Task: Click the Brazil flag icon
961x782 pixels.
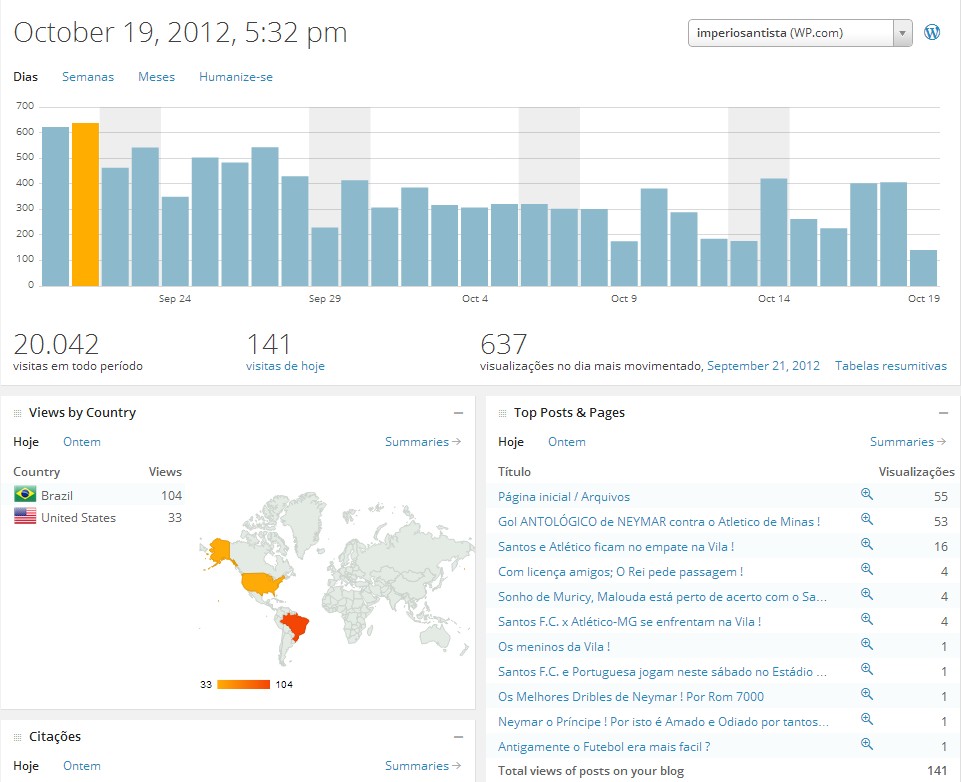Action: click(x=25, y=495)
